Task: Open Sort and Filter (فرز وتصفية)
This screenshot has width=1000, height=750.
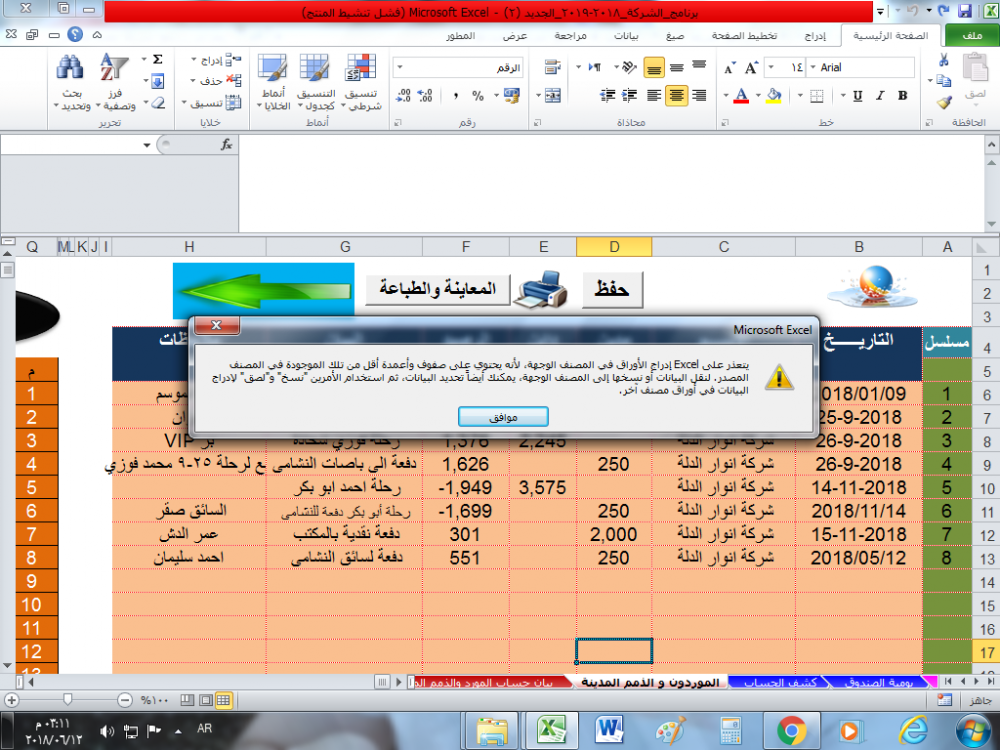Action: pyautogui.click(x=115, y=82)
